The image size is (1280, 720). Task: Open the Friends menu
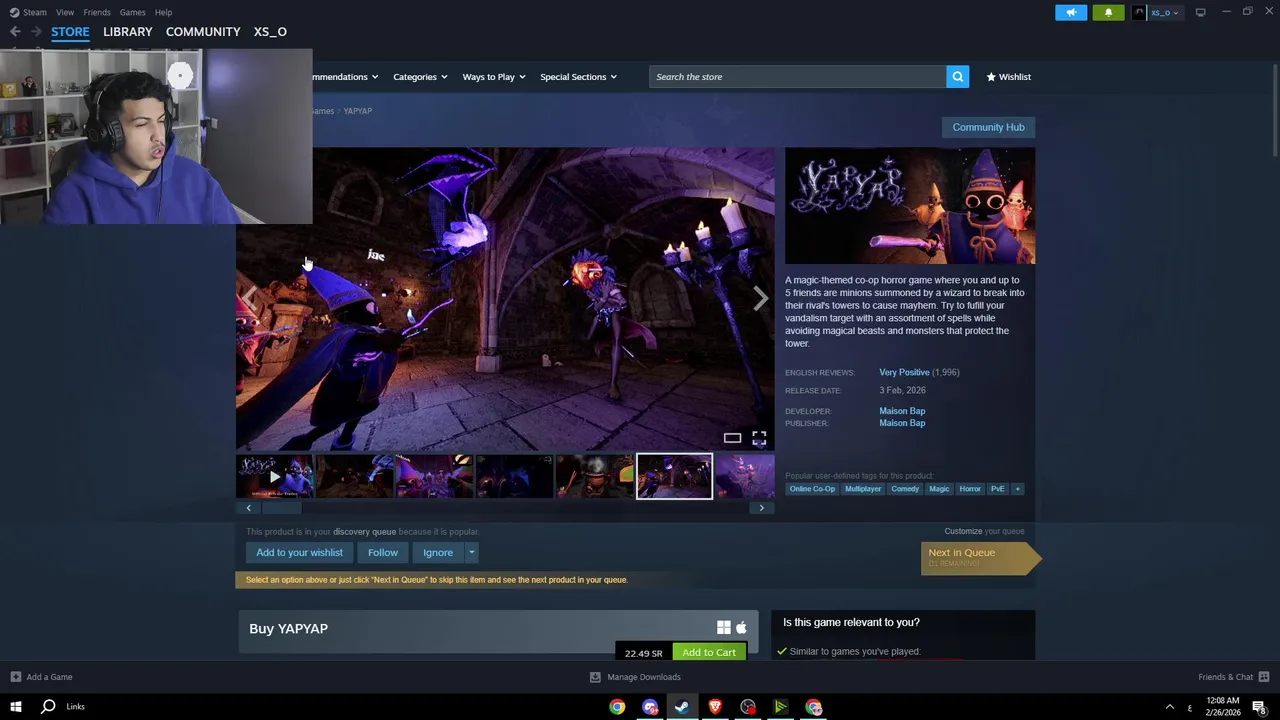tap(97, 12)
